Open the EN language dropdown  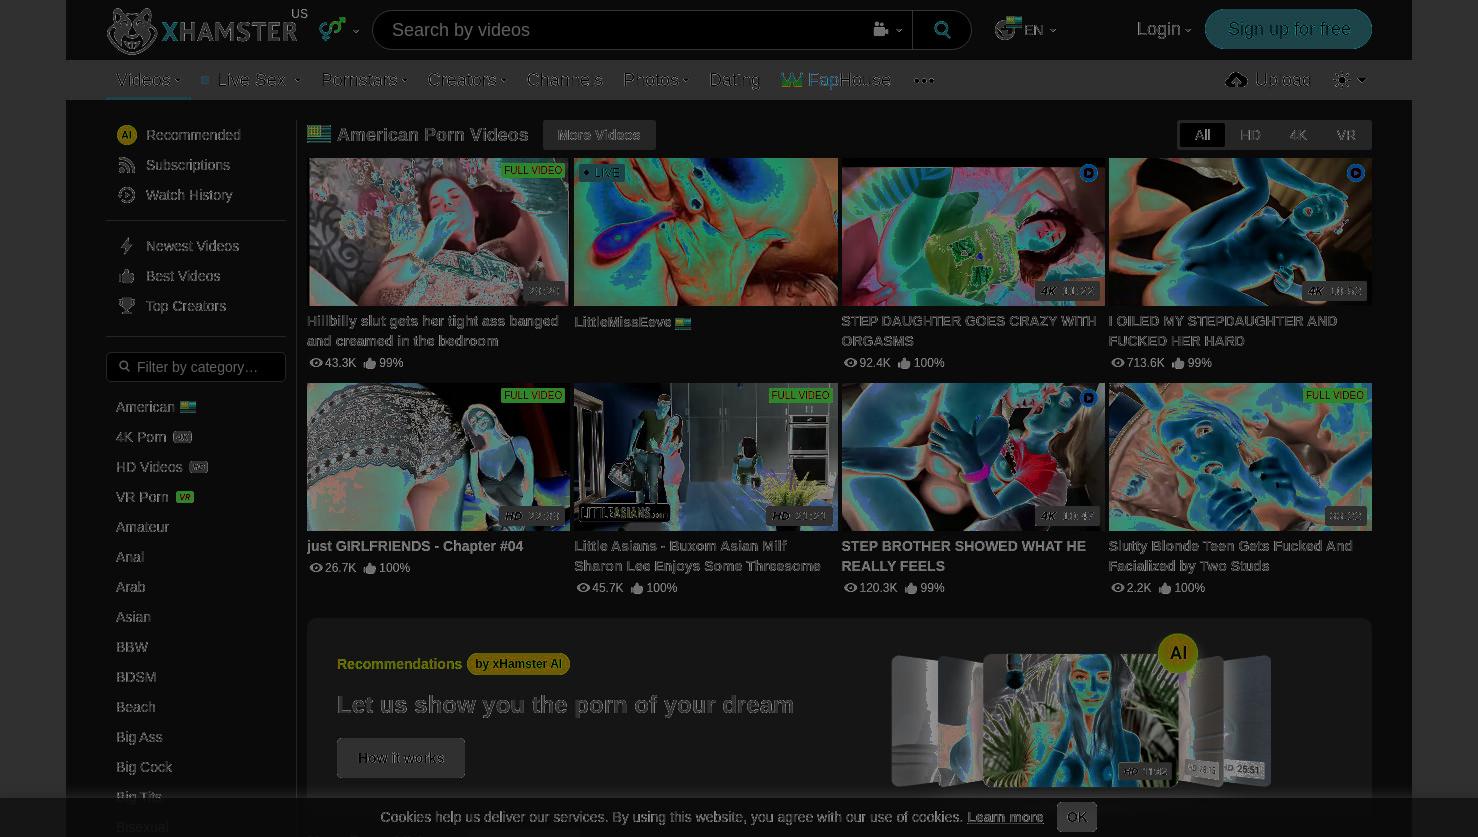click(1026, 30)
